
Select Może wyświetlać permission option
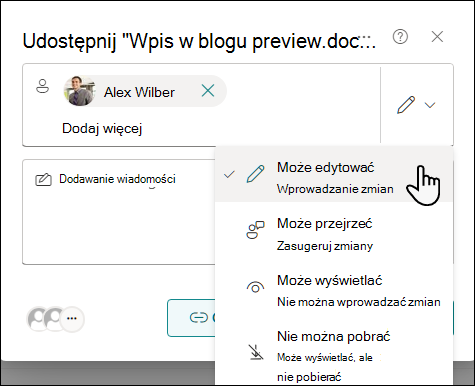pyautogui.click(x=333, y=287)
